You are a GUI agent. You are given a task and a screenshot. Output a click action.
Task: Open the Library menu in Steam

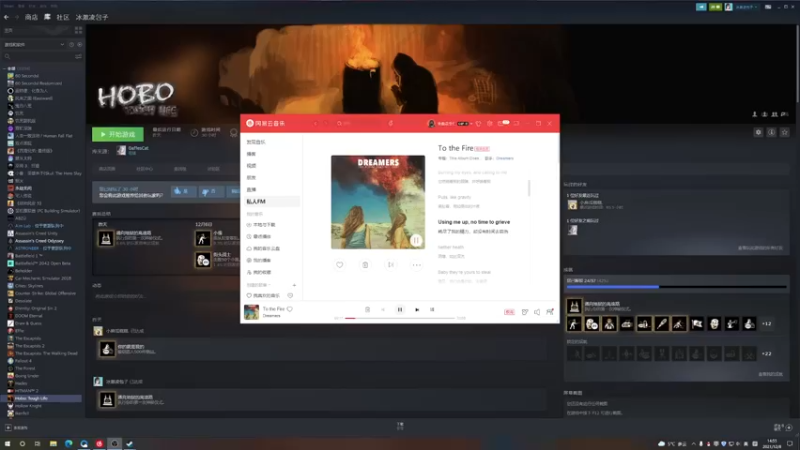pos(47,17)
